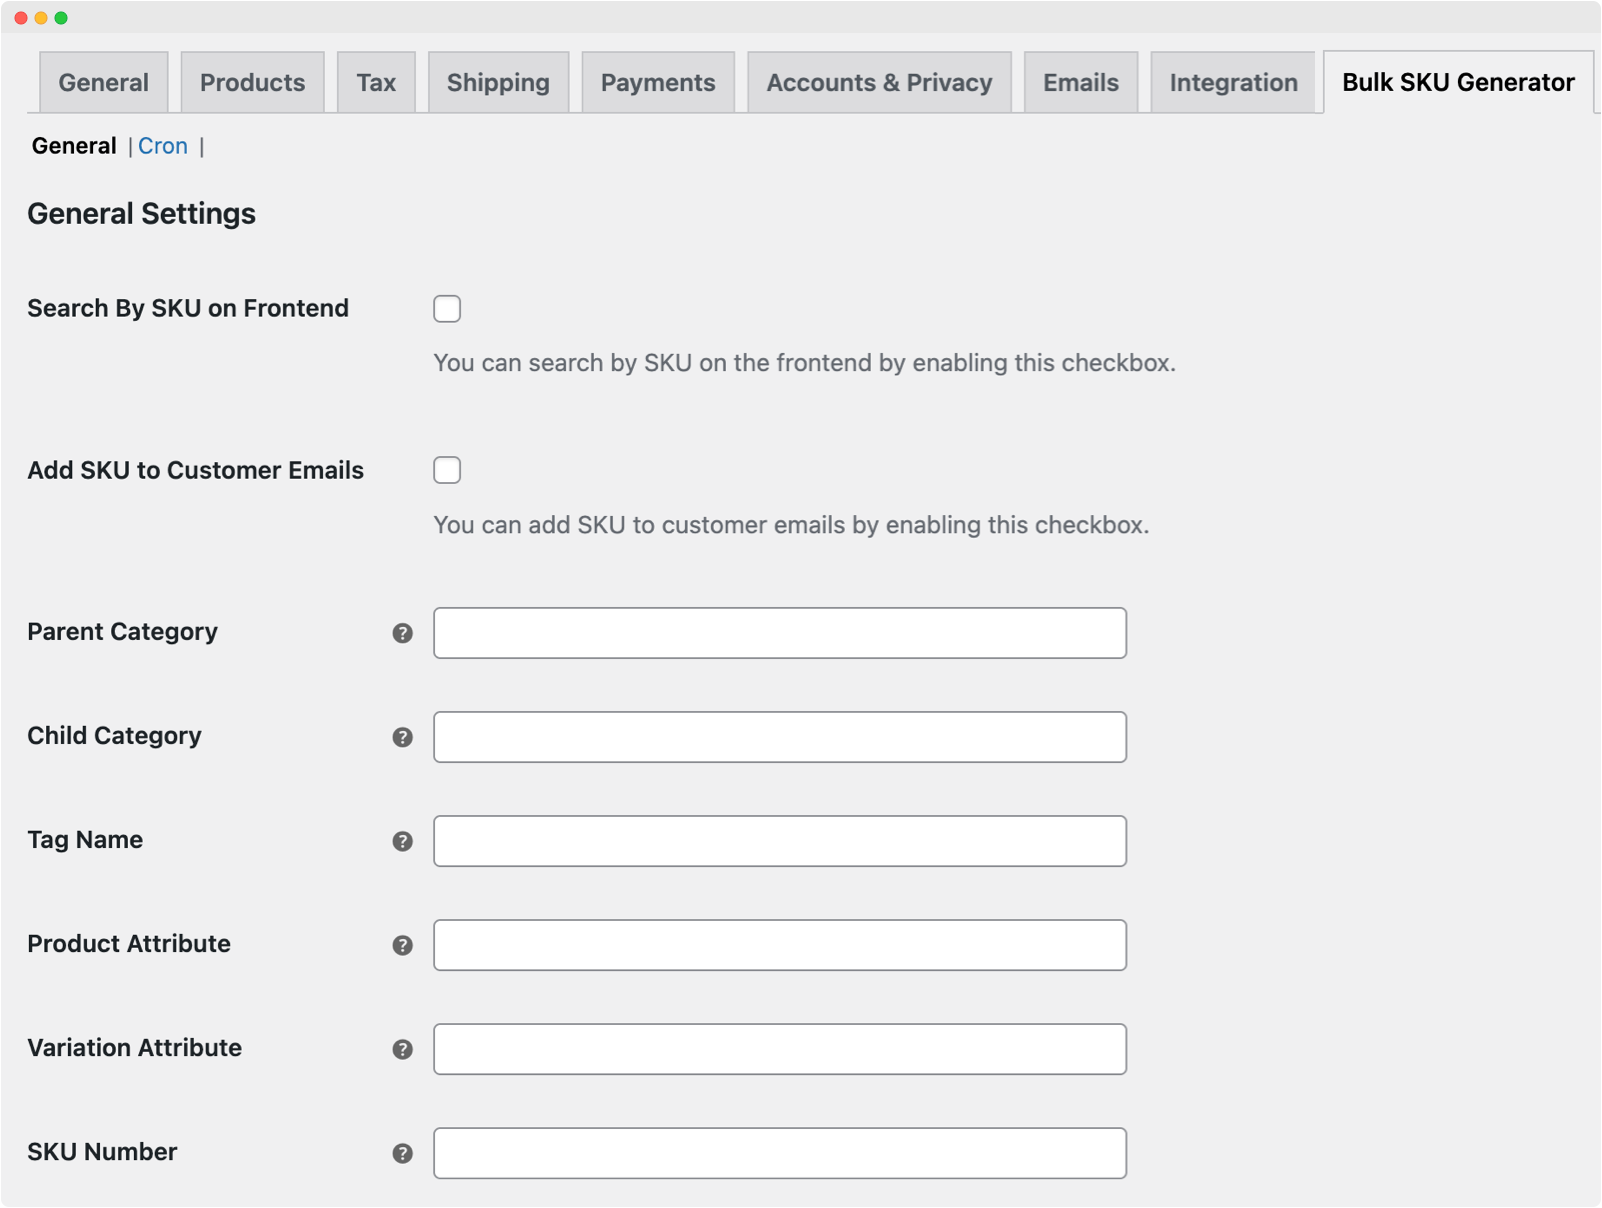Open the Integration tab
Viewport: 1602px width, 1208px height.
click(1233, 83)
